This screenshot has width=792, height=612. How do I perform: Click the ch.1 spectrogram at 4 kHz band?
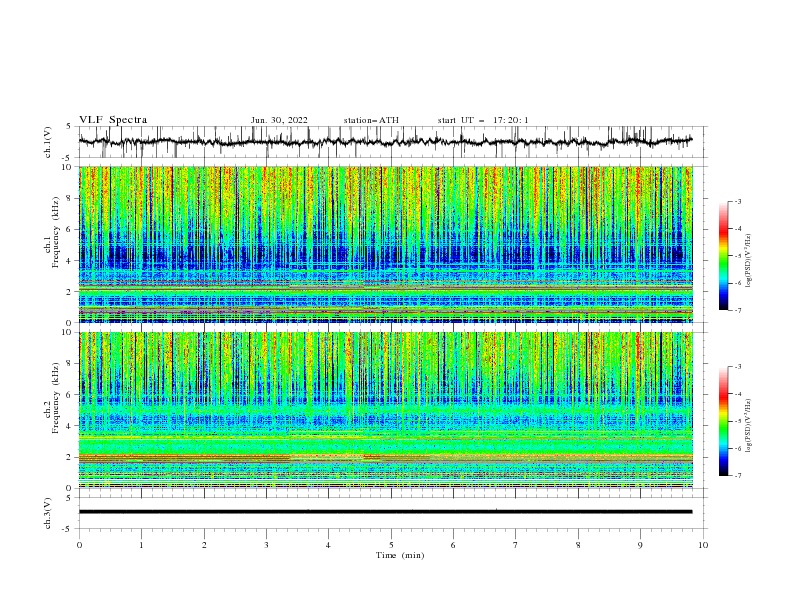click(385, 258)
